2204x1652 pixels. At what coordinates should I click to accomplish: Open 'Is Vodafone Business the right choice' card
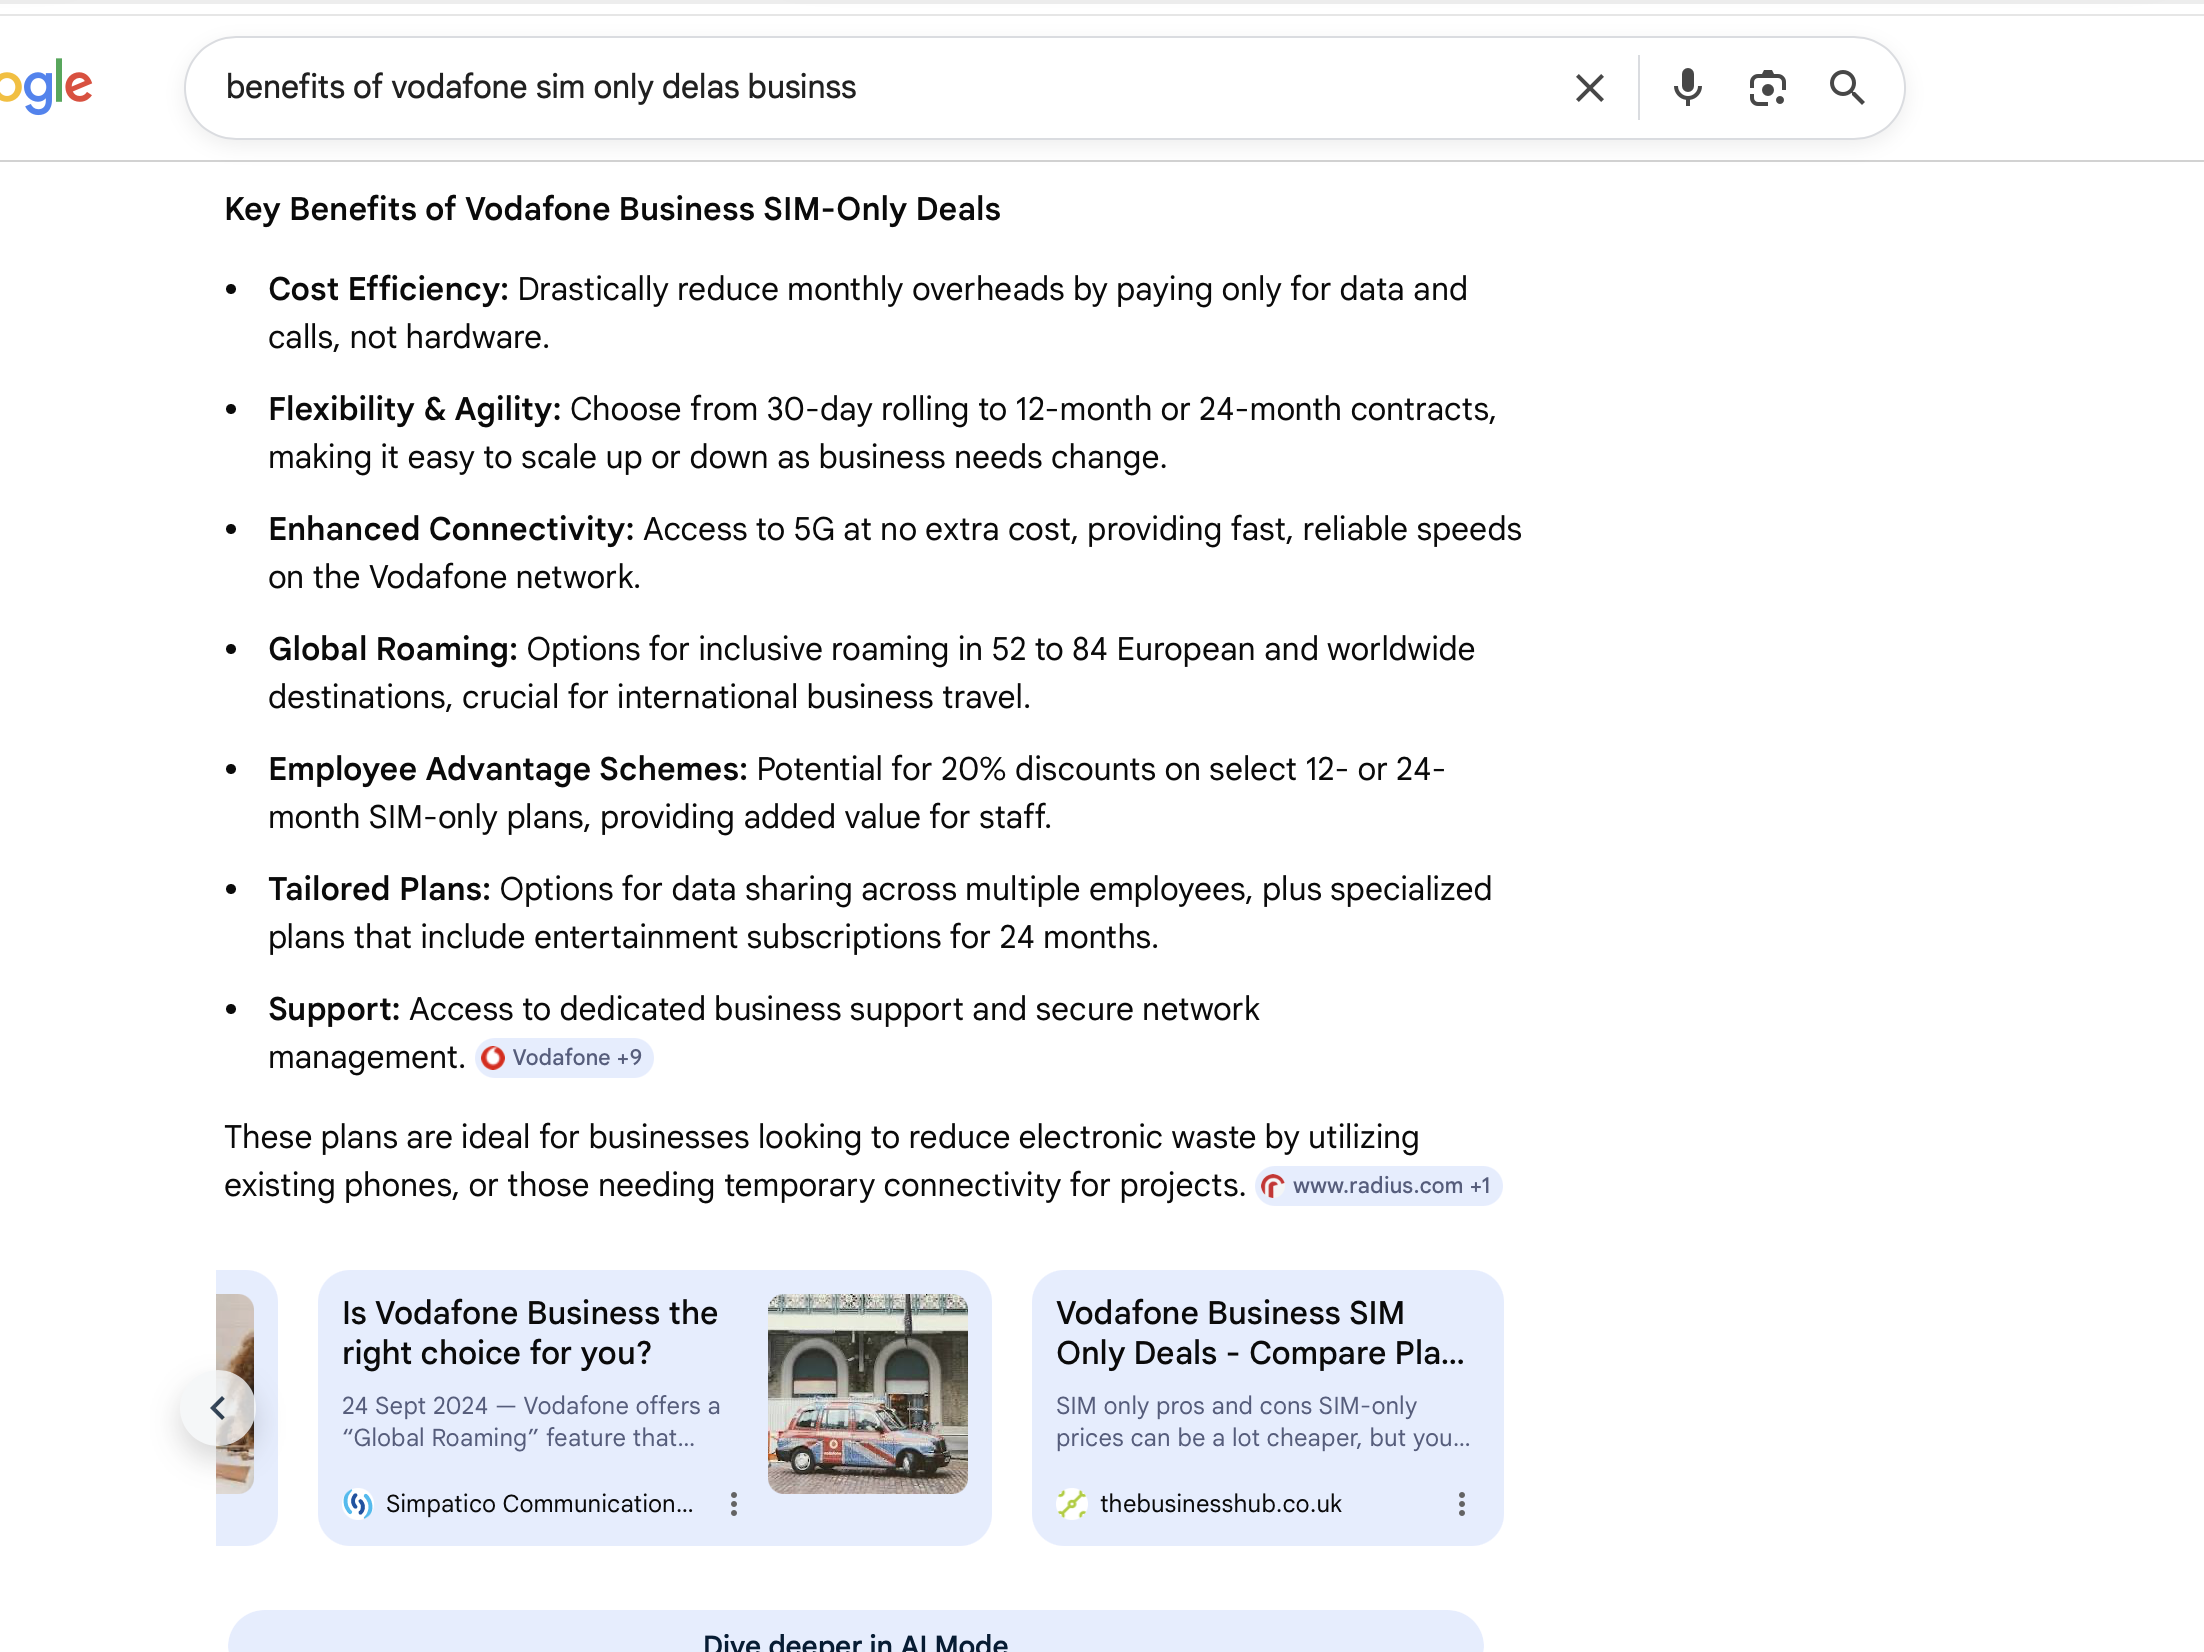coord(654,1408)
